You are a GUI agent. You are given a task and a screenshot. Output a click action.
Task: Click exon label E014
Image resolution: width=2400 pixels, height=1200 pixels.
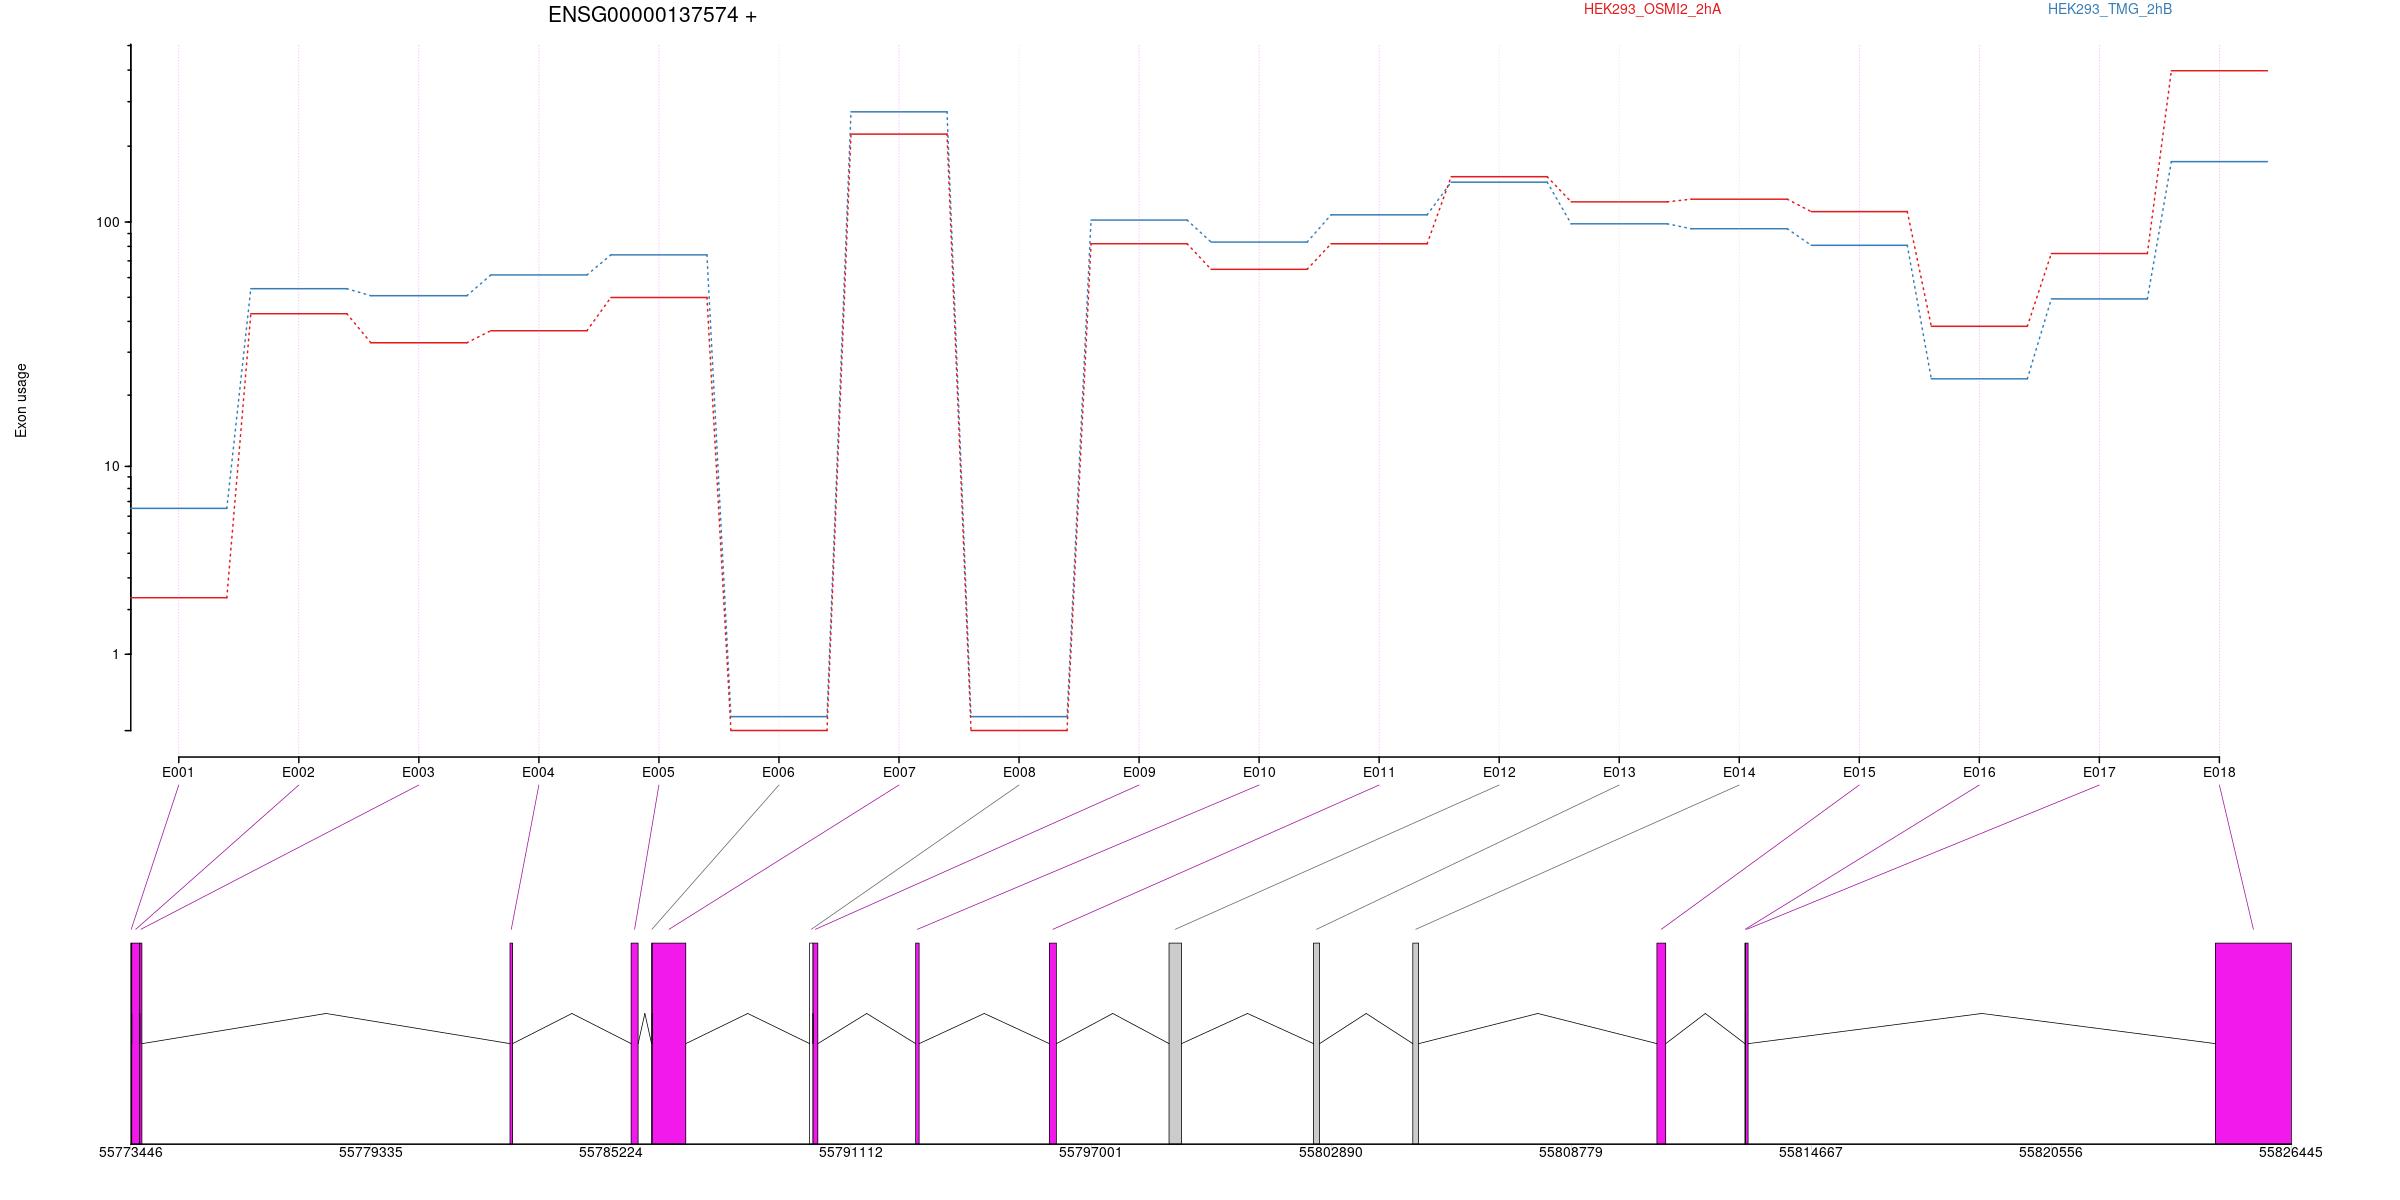coord(1739,772)
